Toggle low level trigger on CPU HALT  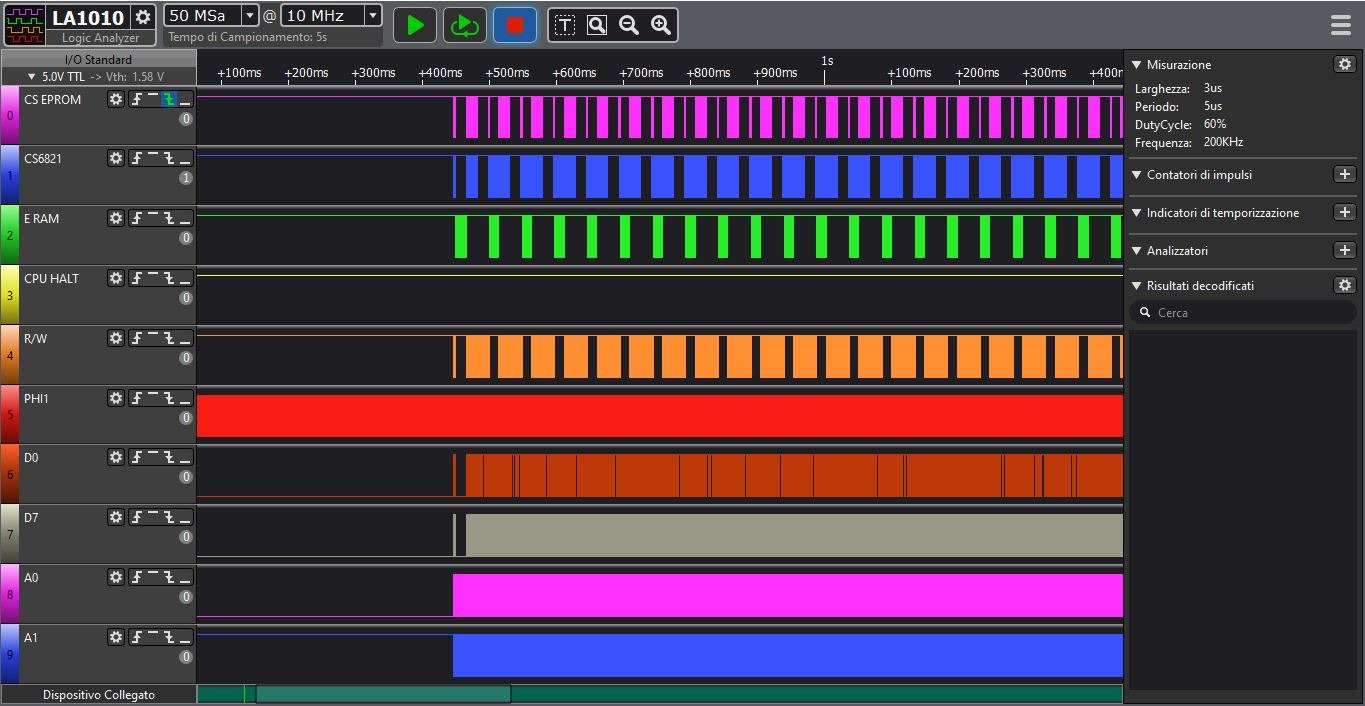coord(185,278)
